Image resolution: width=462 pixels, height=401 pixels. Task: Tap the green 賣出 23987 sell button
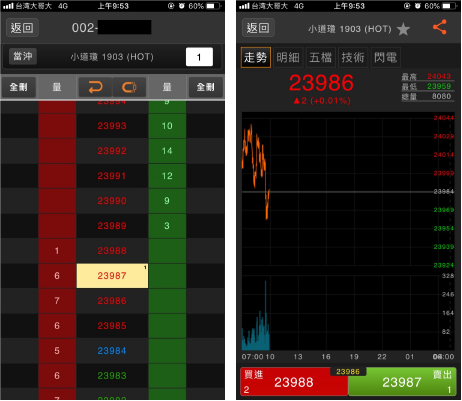402,382
